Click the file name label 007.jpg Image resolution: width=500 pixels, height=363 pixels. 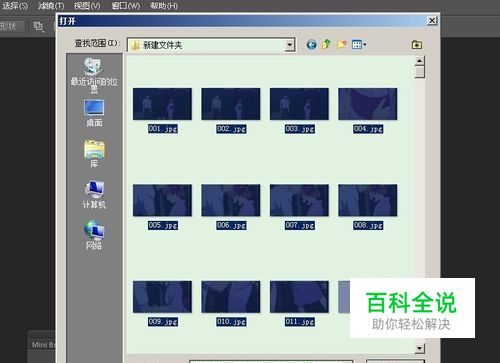pyautogui.click(x=300, y=225)
